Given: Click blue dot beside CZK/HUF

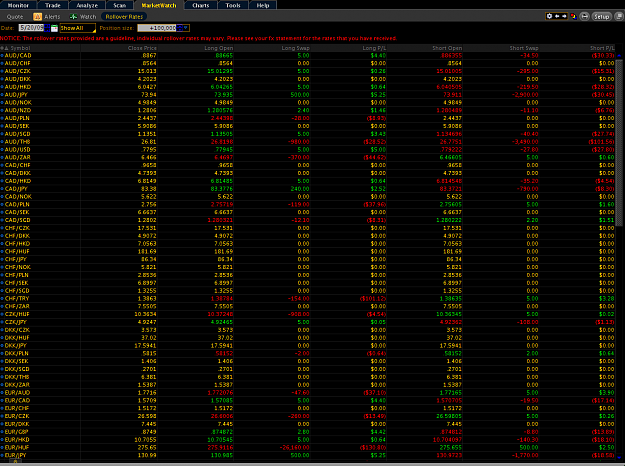Looking at the screenshot, I should pyautogui.click(x=2, y=315).
